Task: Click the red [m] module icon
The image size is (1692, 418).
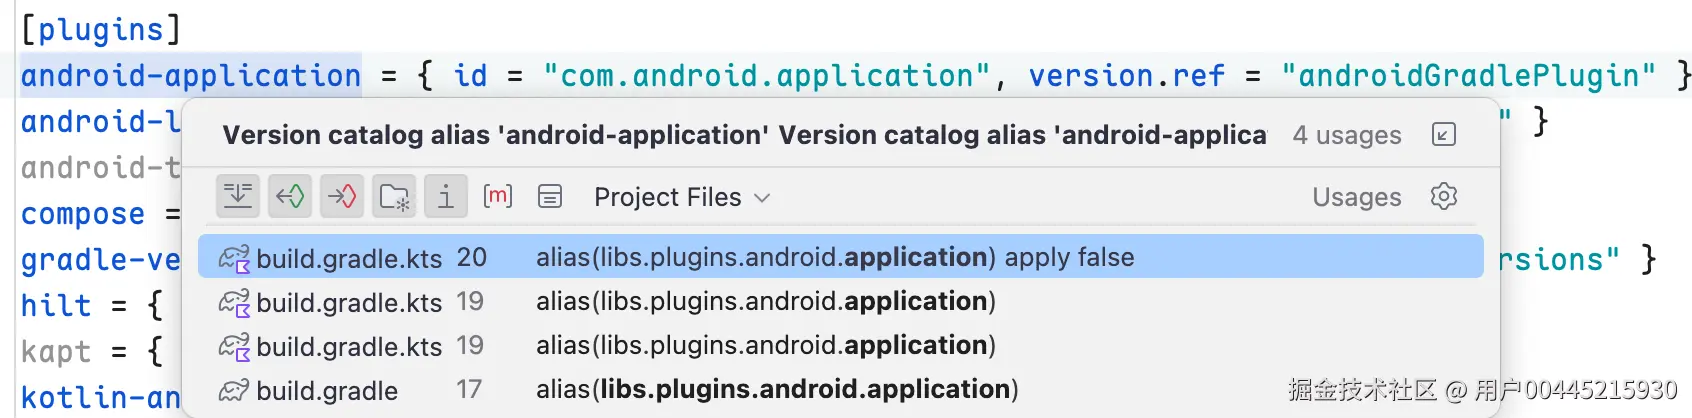Action: click(x=497, y=196)
